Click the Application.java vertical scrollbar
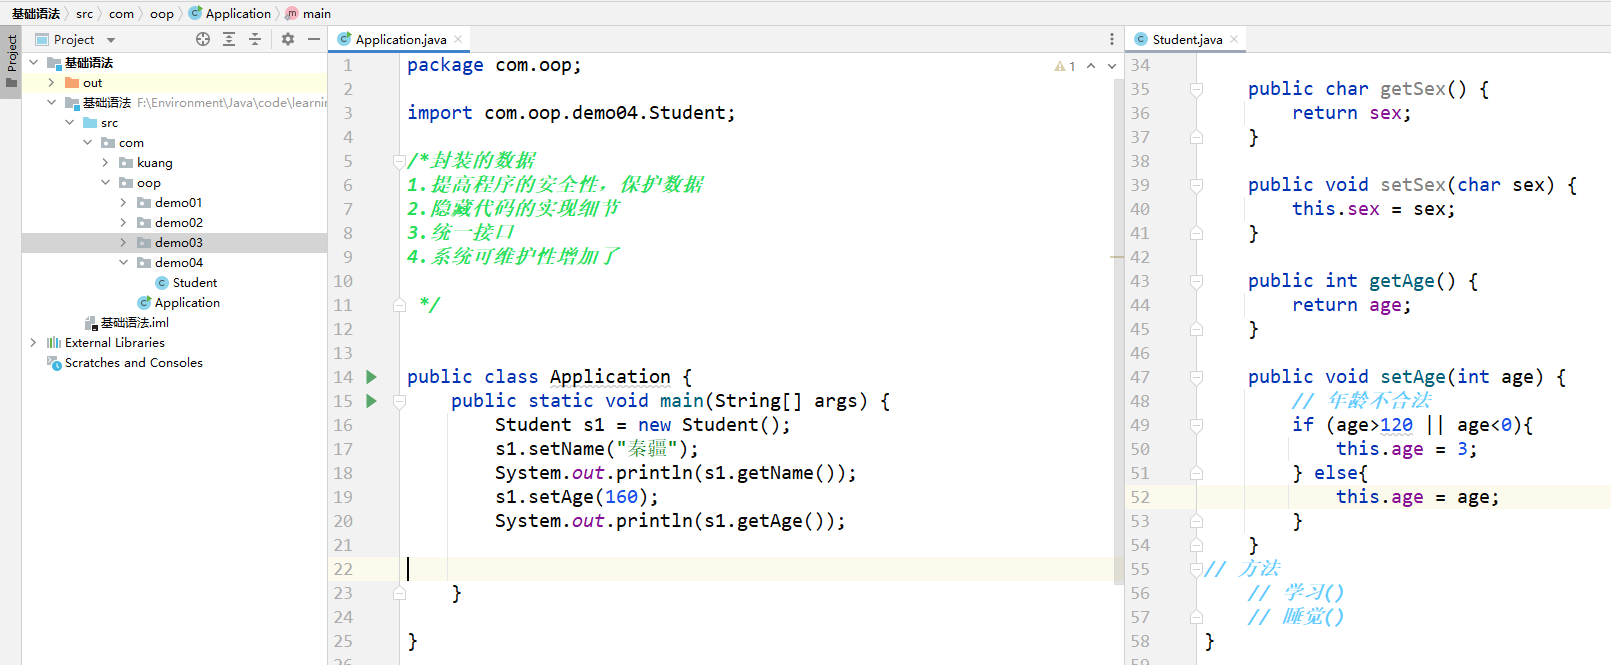Viewport: 1611px width, 665px height. pos(1119,330)
